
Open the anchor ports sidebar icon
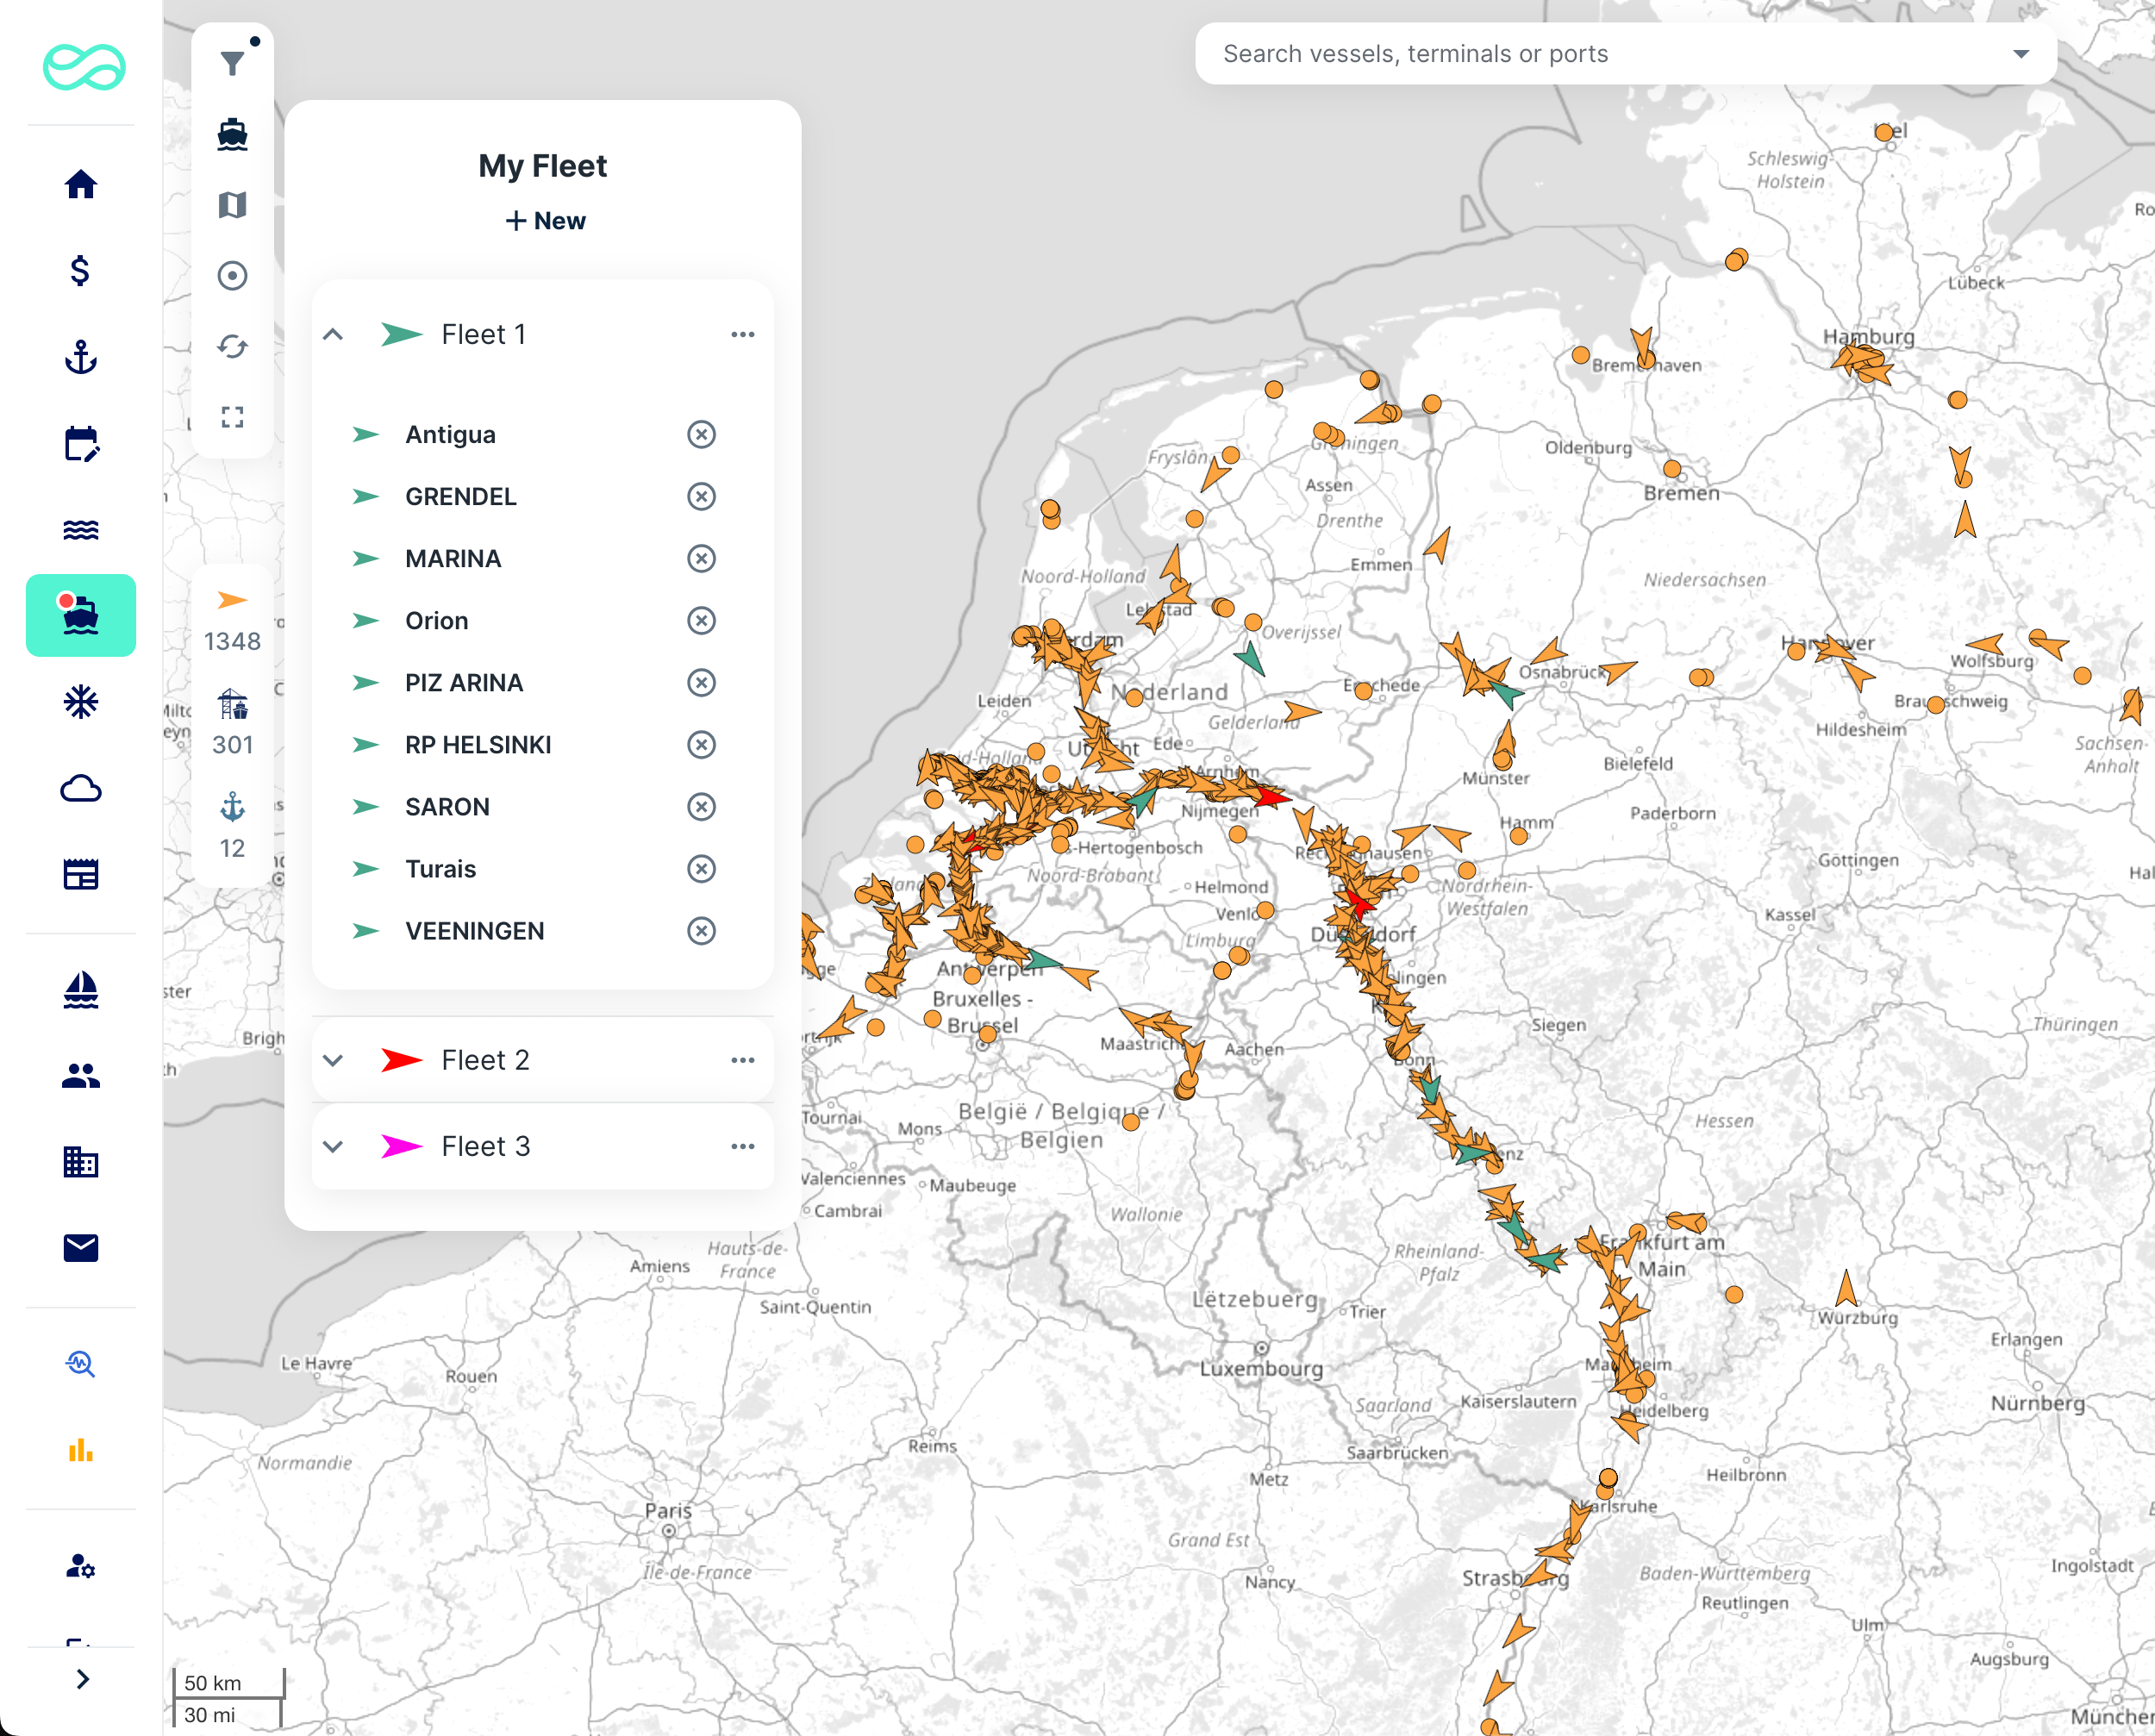point(80,357)
